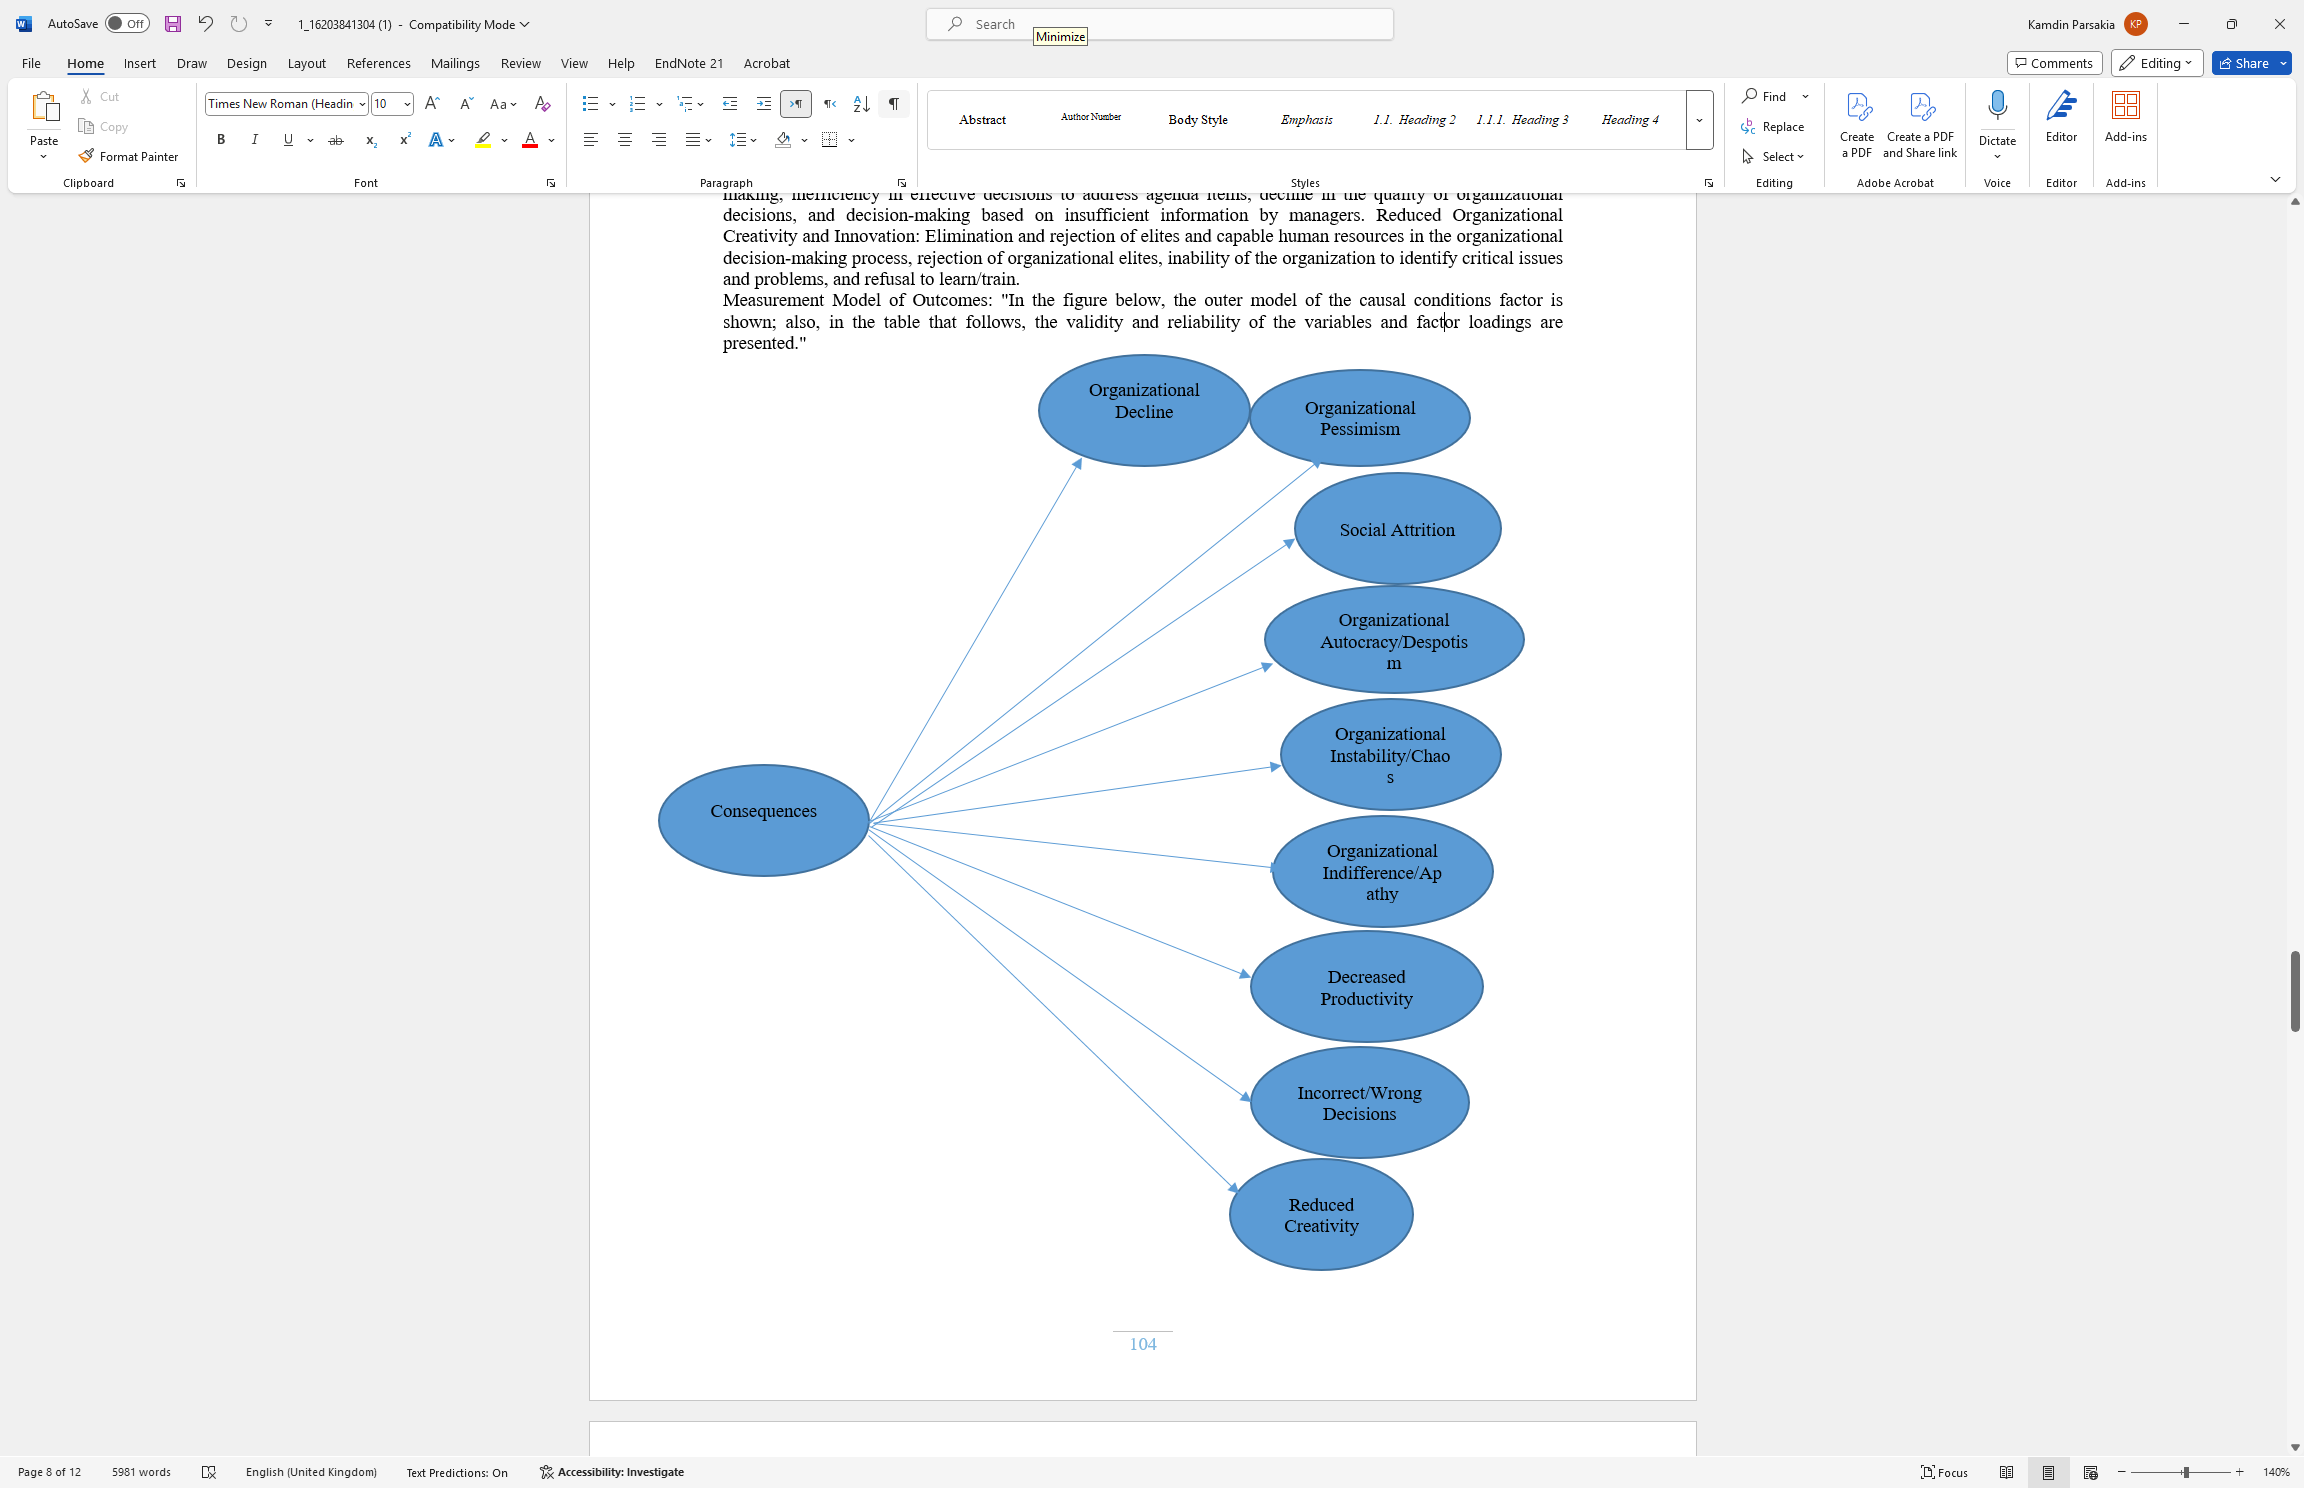Click the Redo icon
Image resolution: width=2304 pixels, height=1488 pixels.
238,24
